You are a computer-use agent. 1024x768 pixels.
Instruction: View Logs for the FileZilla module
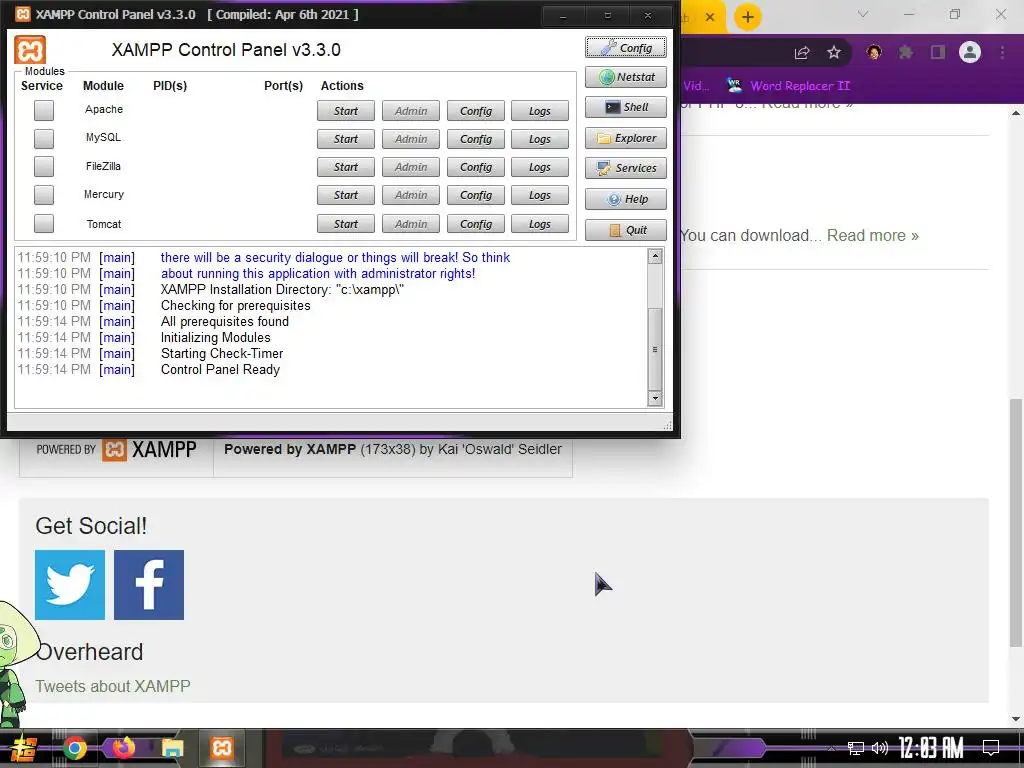click(x=539, y=167)
